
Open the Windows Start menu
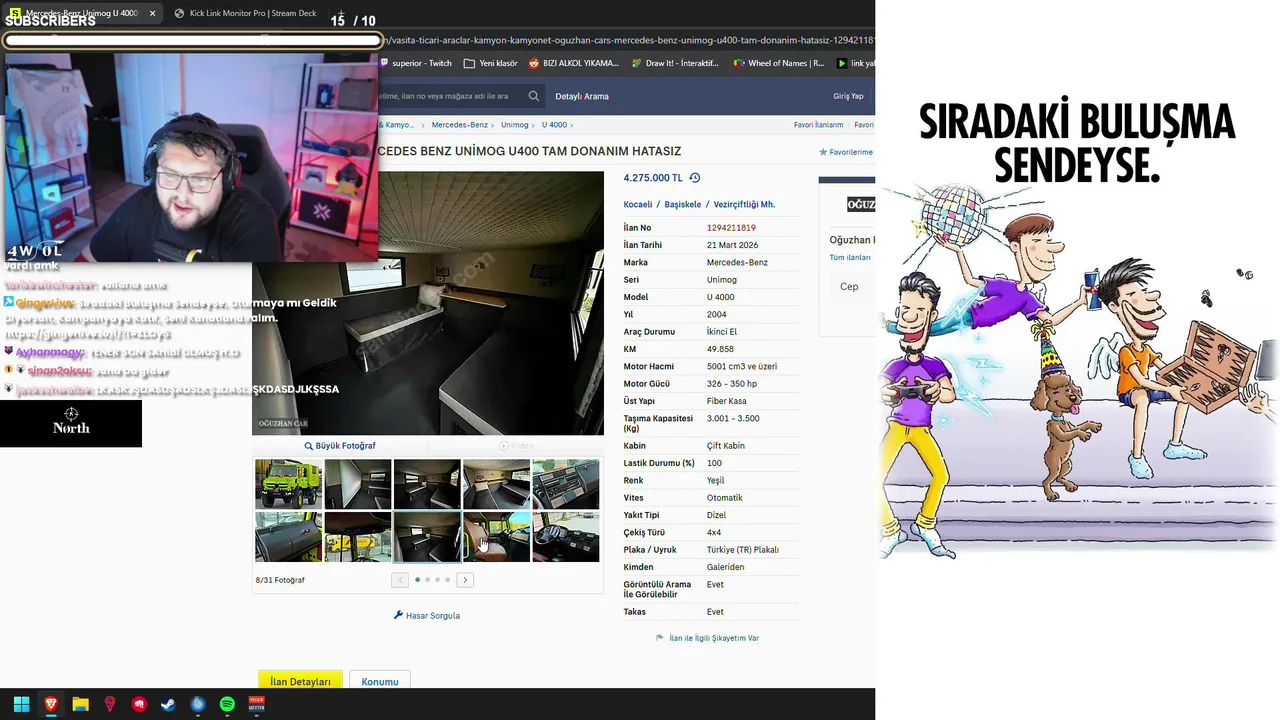click(21, 704)
